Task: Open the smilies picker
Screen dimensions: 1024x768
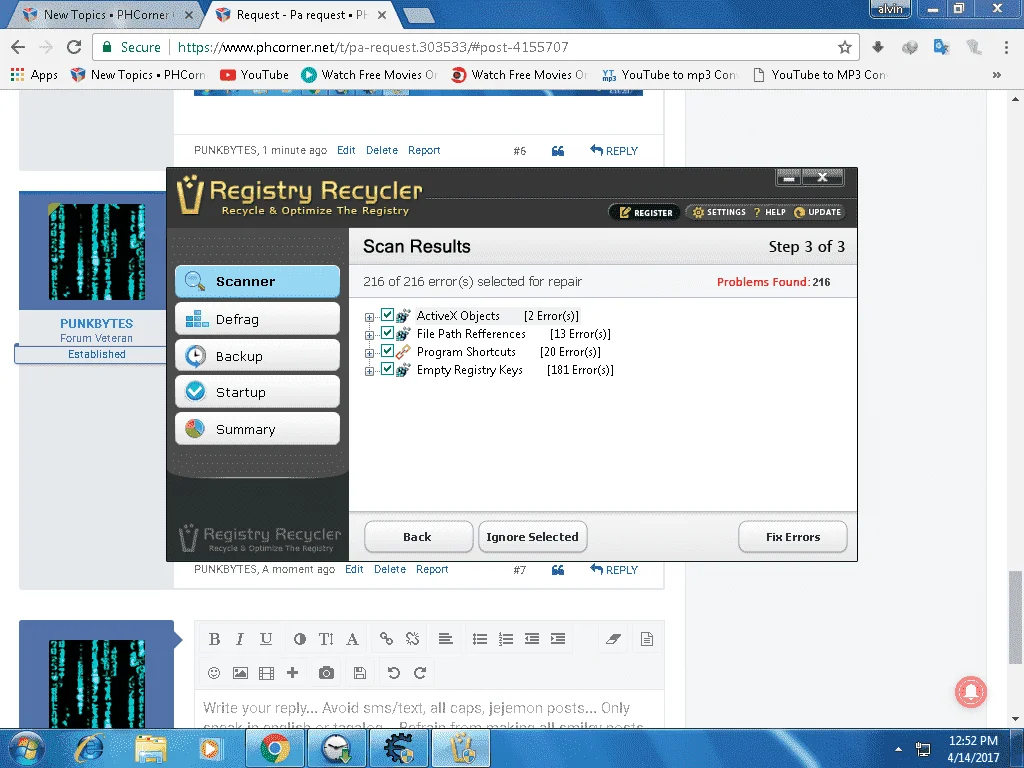Action: [214, 673]
